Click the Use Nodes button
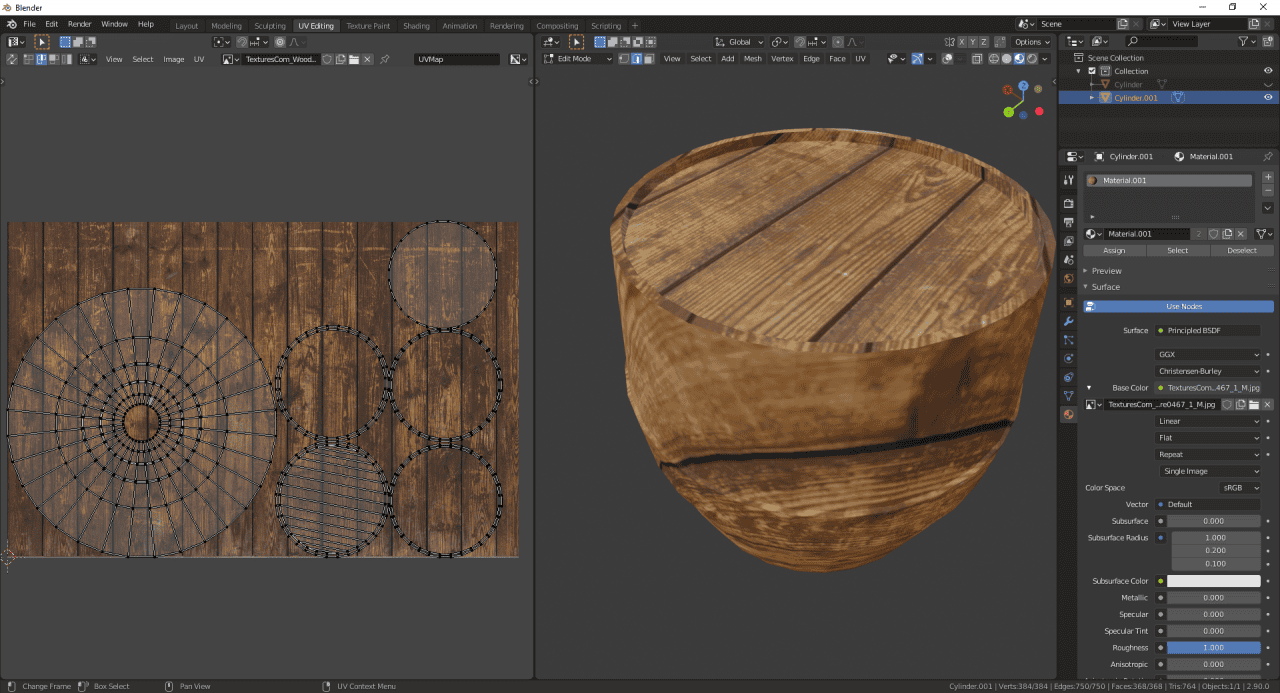The height and width of the screenshot is (693, 1280). (x=1186, y=306)
